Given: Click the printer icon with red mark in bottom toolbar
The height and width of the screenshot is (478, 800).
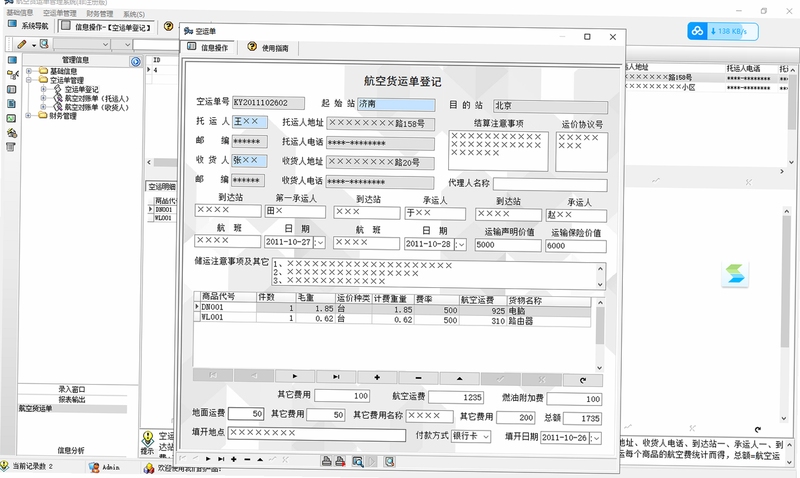Looking at the screenshot, I should point(340,461).
